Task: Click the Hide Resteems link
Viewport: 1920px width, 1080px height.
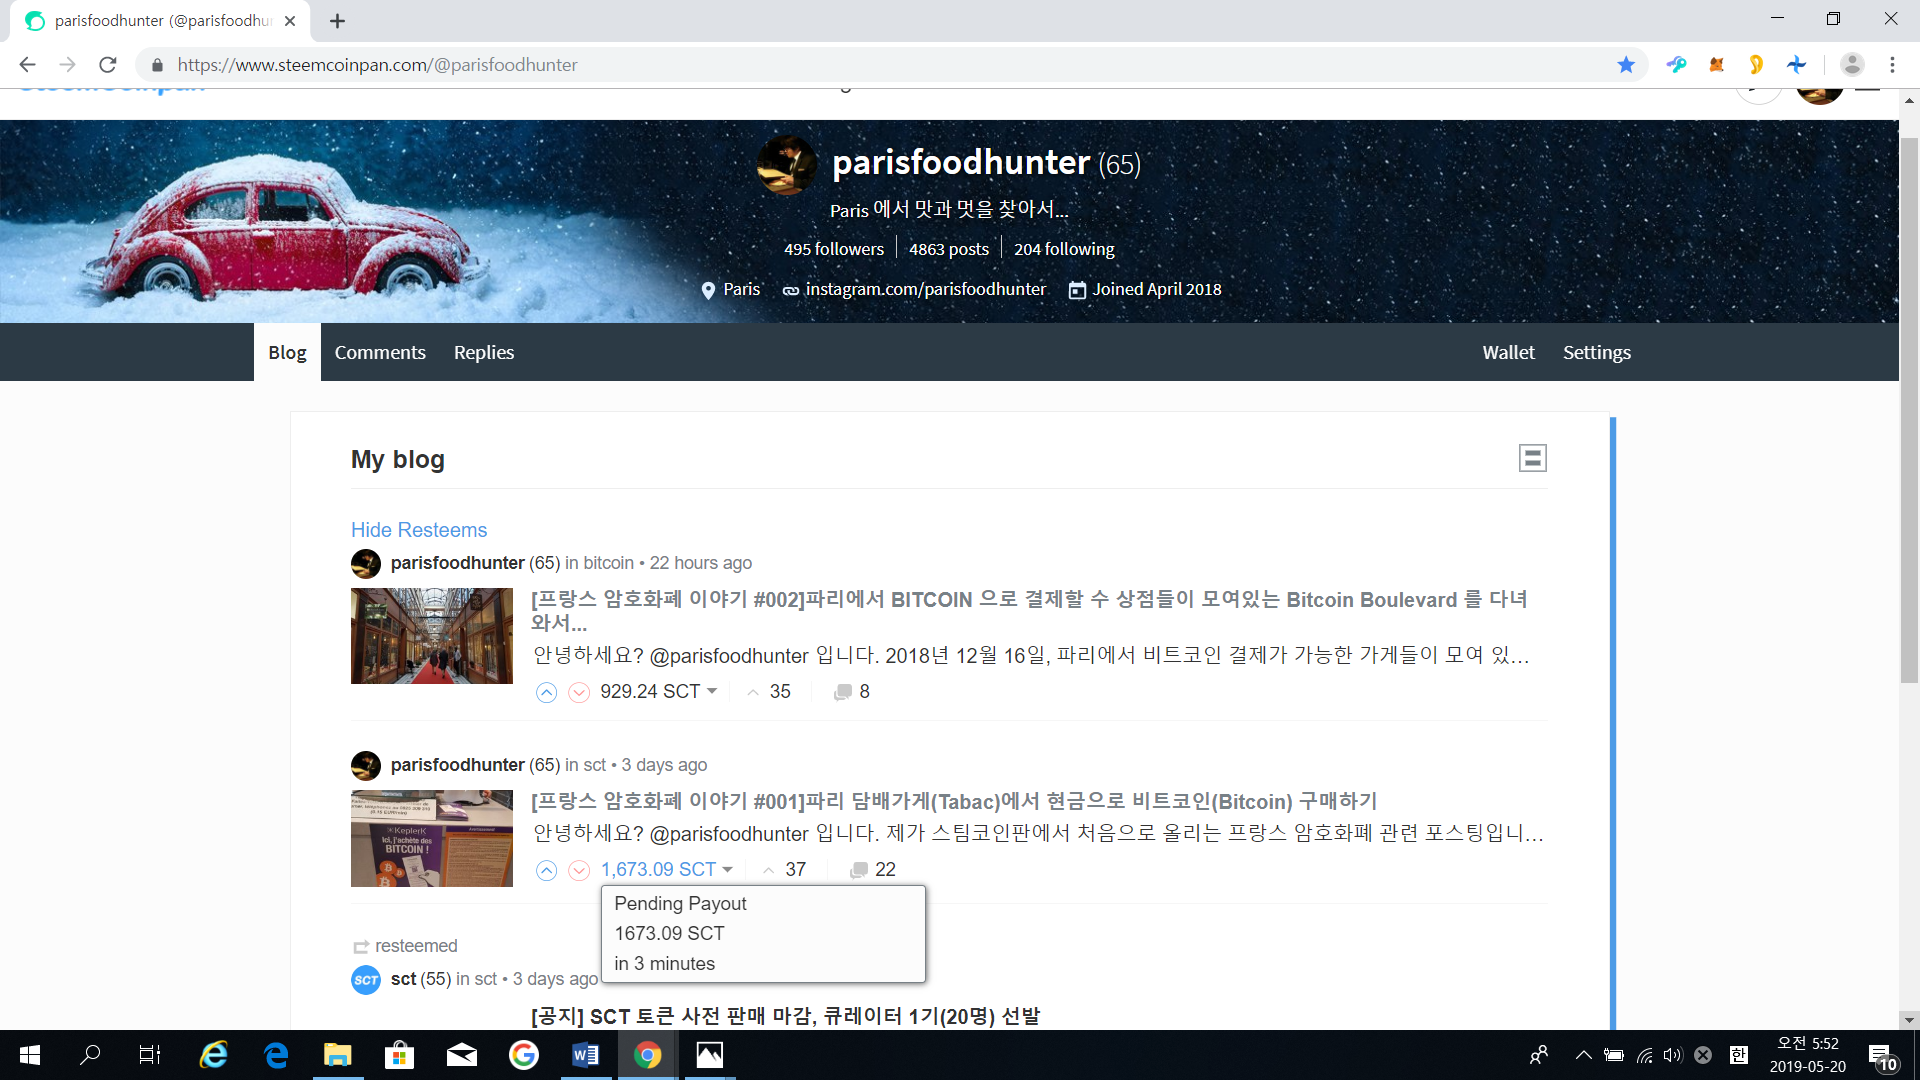Action: [x=419, y=530]
